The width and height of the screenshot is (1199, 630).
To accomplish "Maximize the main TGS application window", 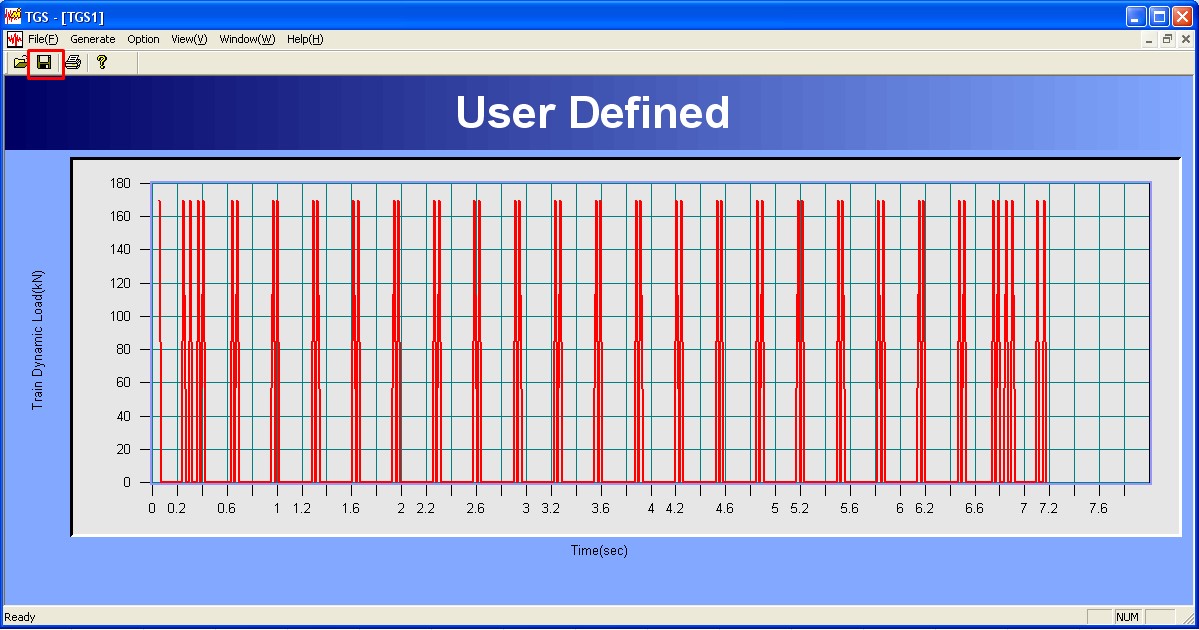I will pos(1158,16).
